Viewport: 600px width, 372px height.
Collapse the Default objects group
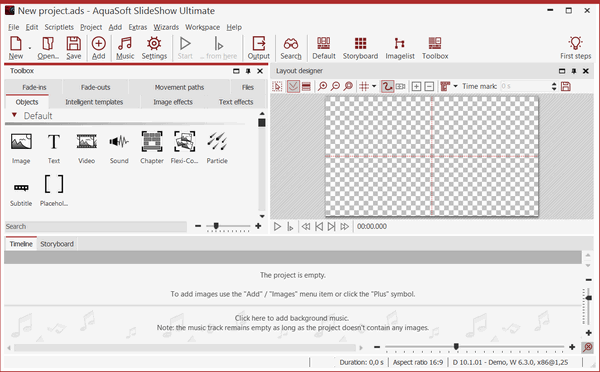[x=14, y=115]
